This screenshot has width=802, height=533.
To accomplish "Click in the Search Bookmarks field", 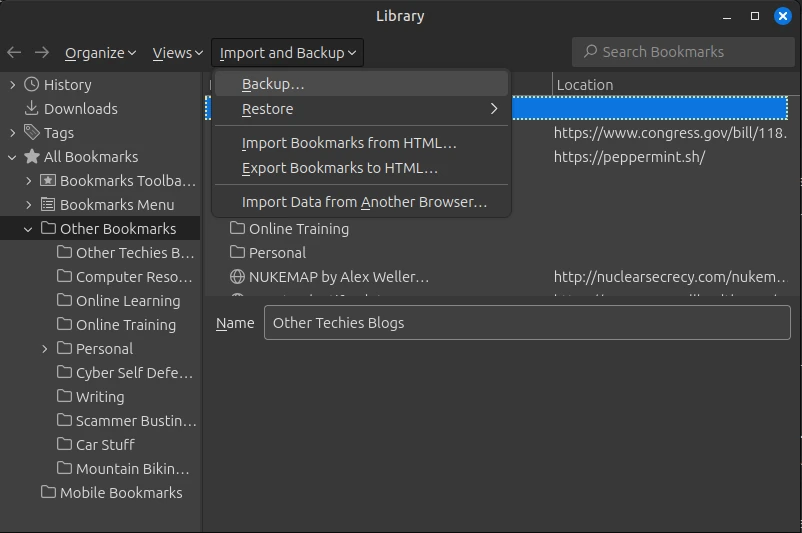I will point(683,52).
